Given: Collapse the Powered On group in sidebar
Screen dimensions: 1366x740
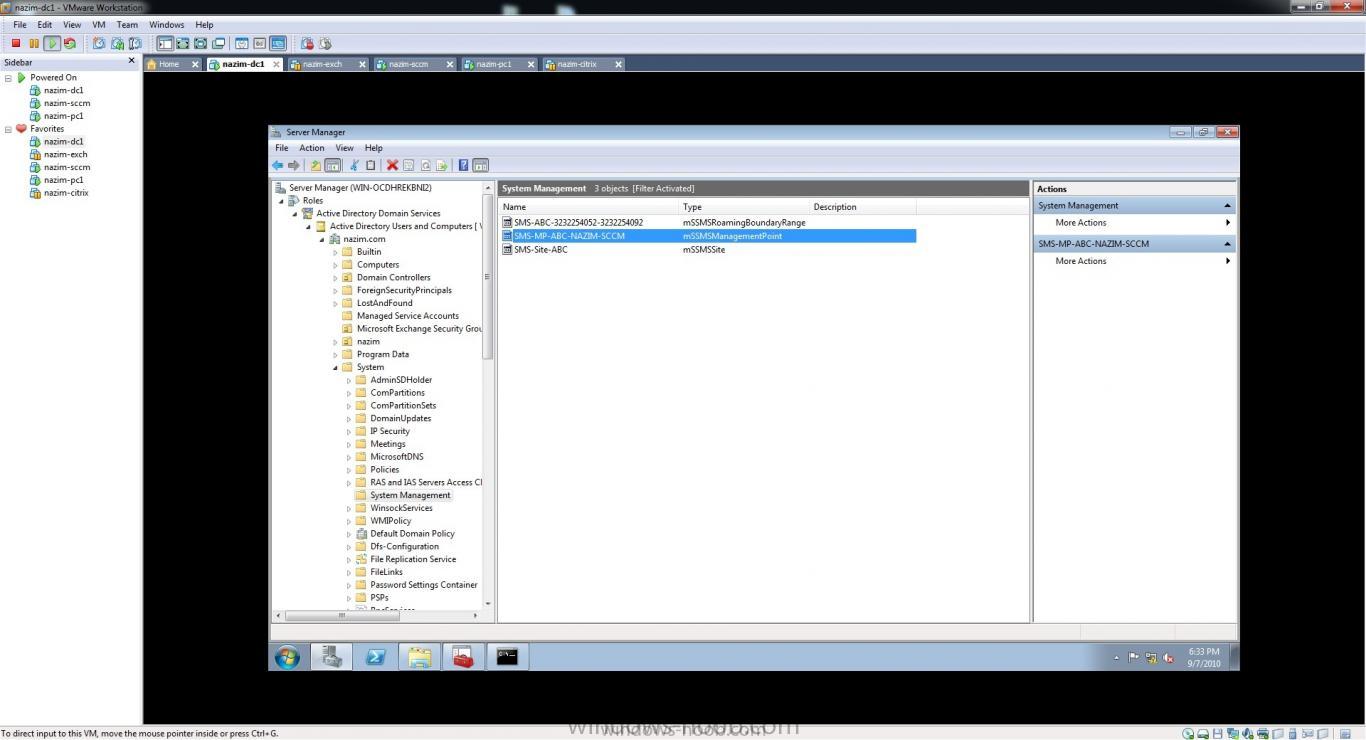Looking at the screenshot, I should (9, 77).
